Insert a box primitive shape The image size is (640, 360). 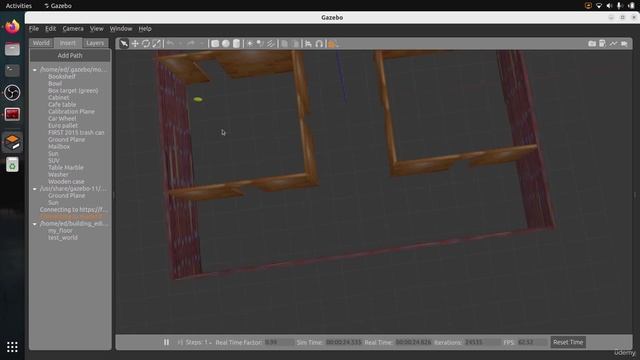[x=215, y=44]
